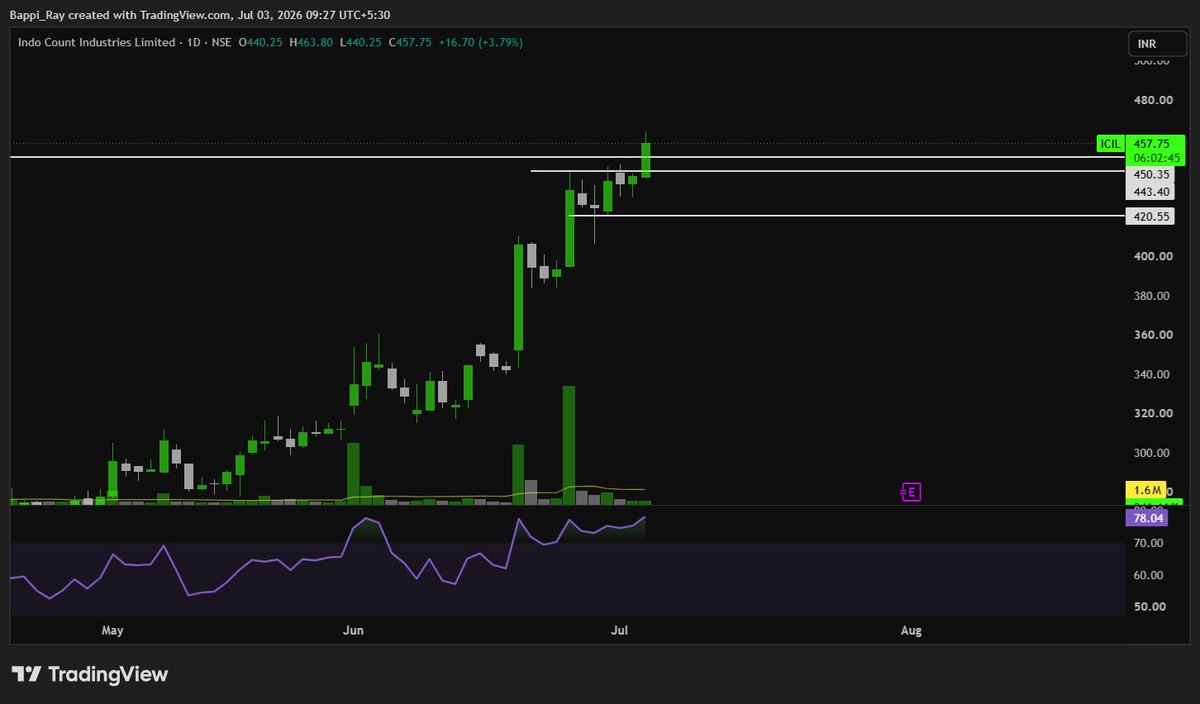
Task: Open the purple earnings E marker
Action: pyautogui.click(x=910, y=491)
